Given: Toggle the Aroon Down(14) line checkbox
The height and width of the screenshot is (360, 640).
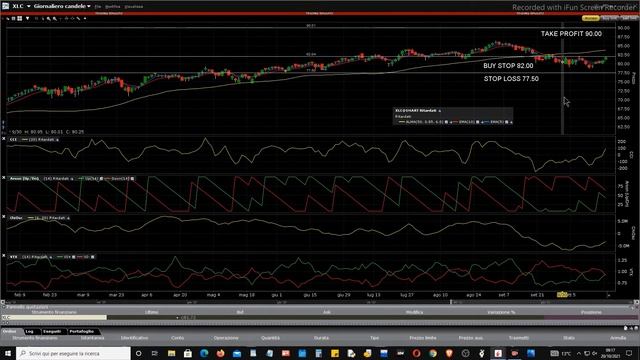Looking at the screenshot, I should [132, 178].
